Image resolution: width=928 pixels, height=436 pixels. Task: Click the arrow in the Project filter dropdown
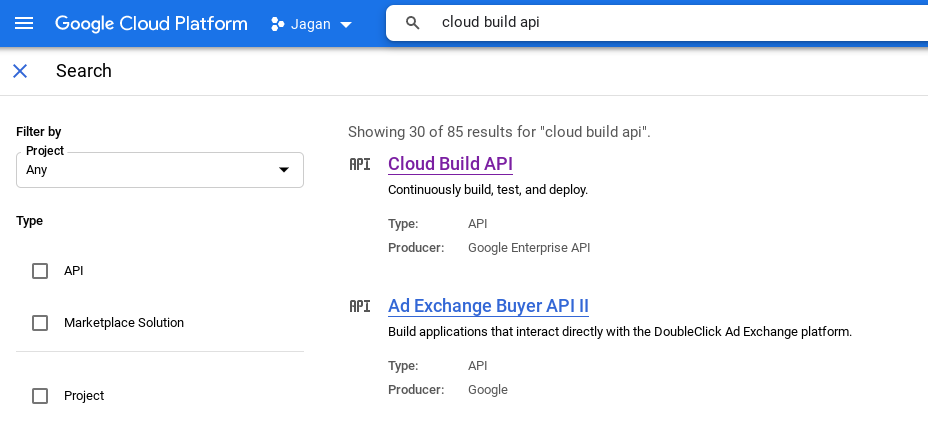tap(283, 170)
